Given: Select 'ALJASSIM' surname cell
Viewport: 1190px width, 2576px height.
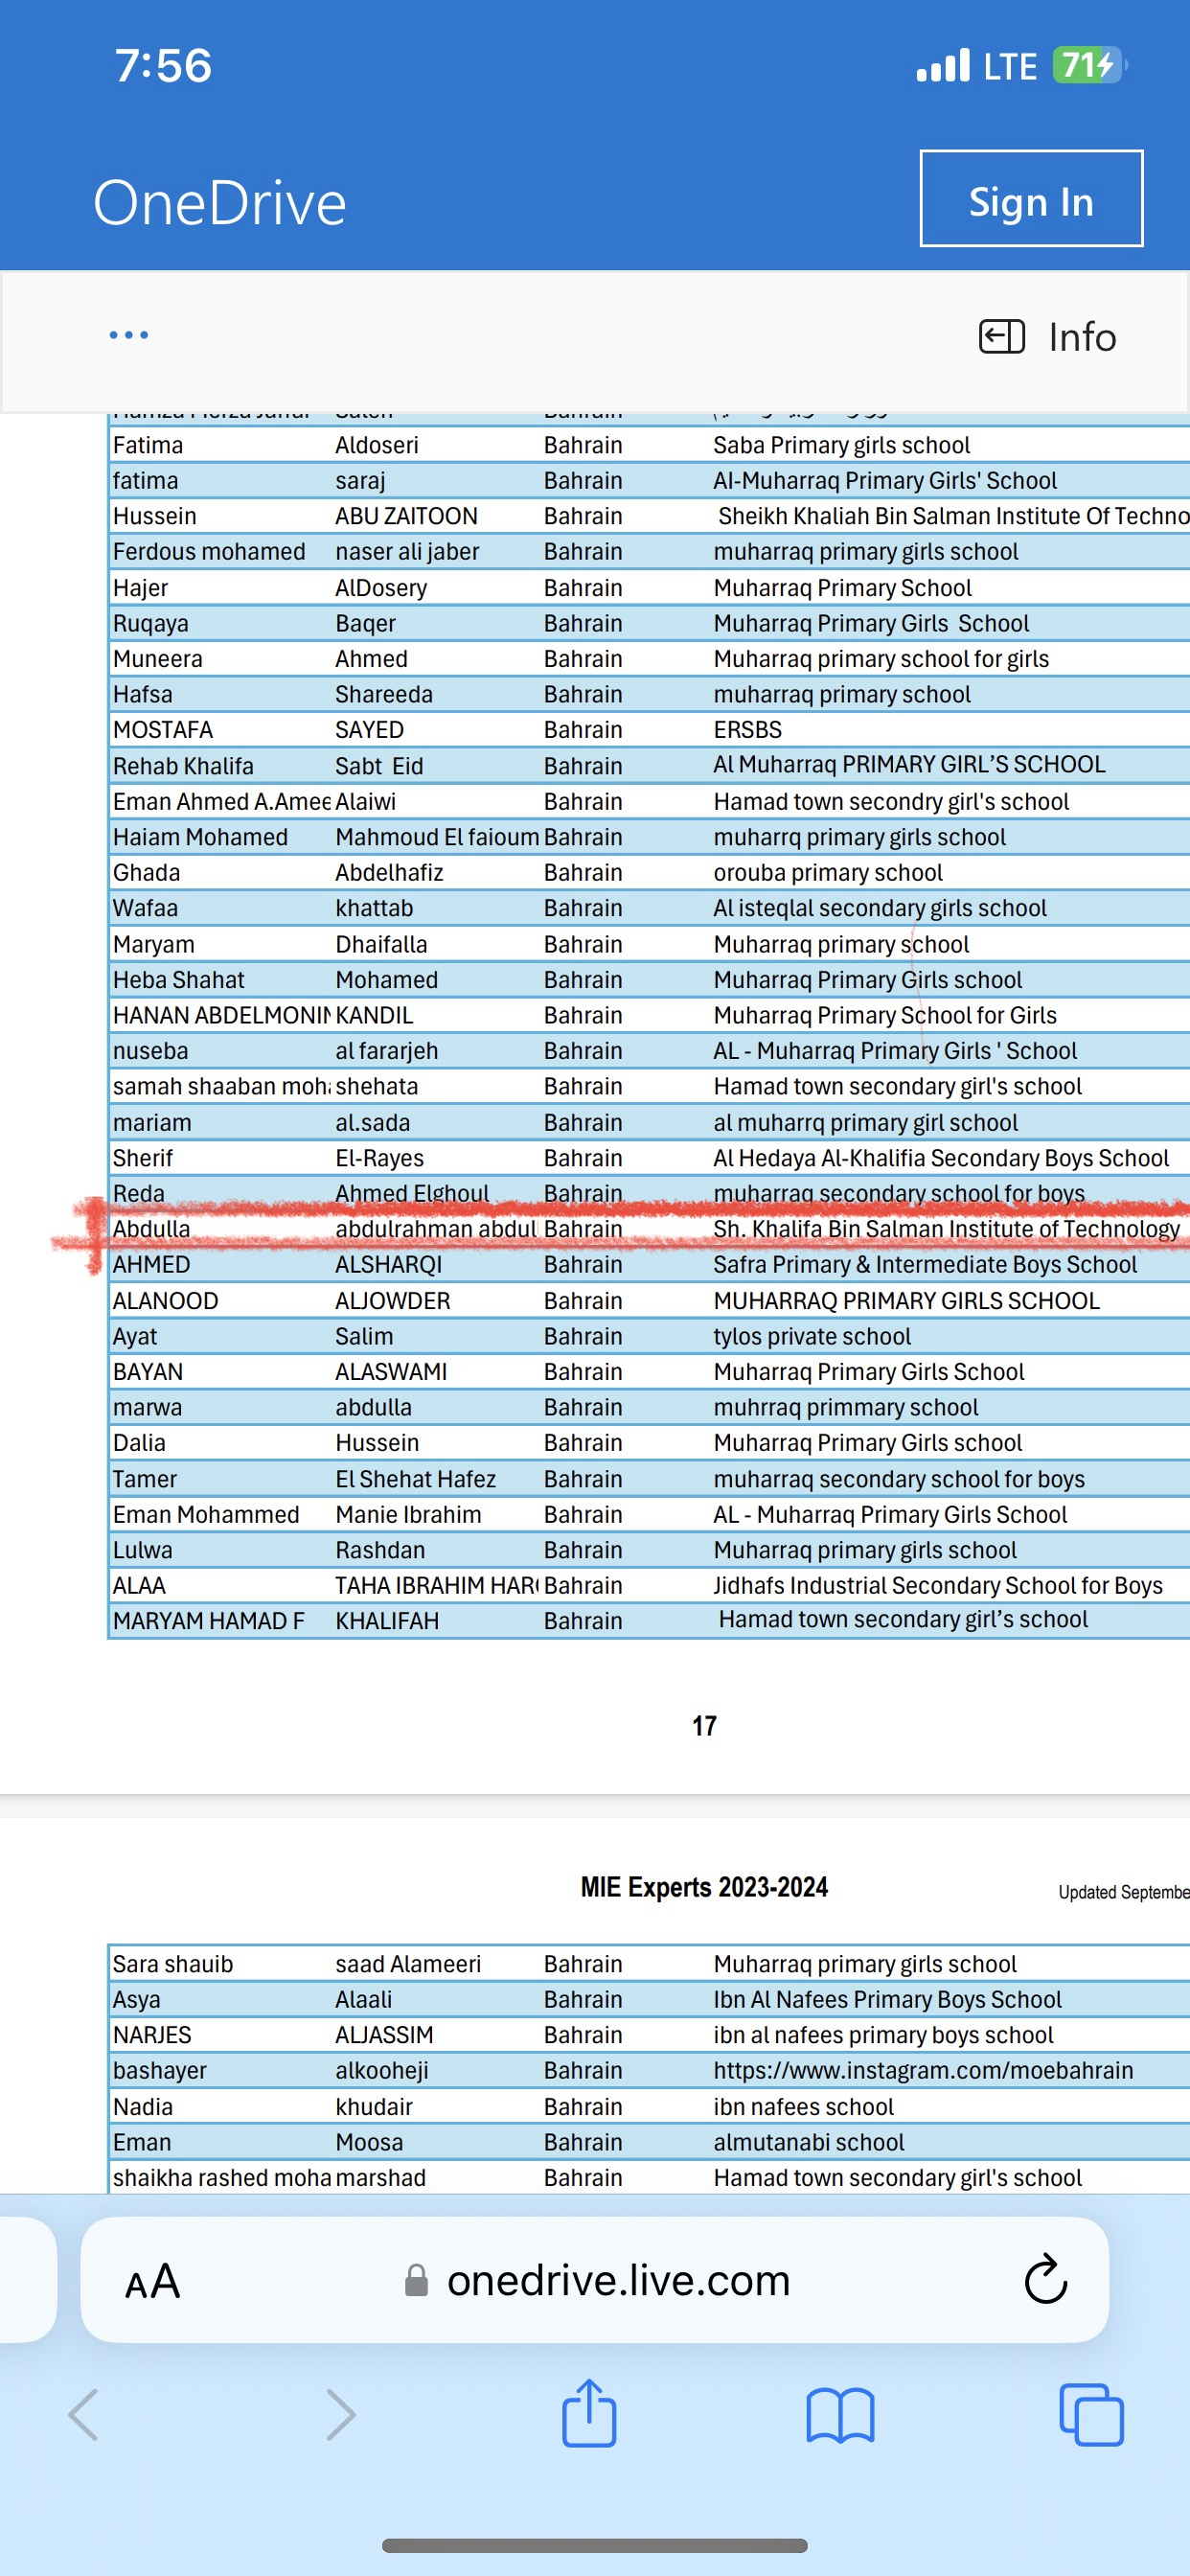Looking at the screenshot, I should coord(384,2035).
